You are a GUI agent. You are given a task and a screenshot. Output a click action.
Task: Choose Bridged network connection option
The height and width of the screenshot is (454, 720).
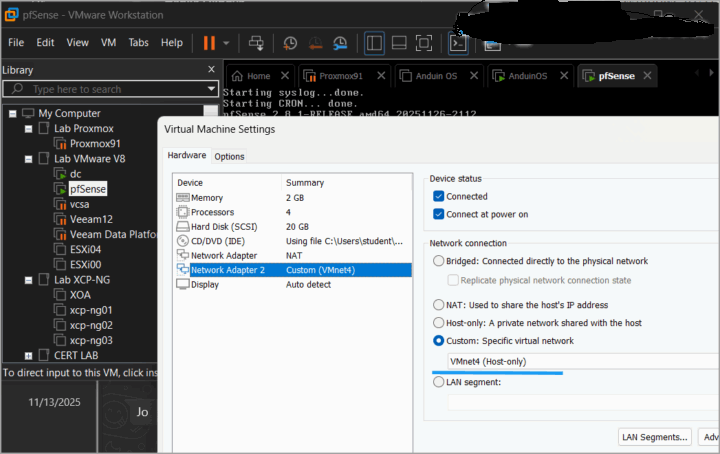(x=439, y=261)
